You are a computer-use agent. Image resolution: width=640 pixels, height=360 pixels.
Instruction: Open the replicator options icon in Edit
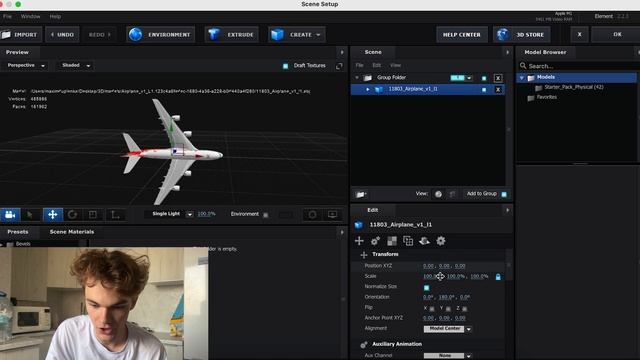(x=408, y=241)
